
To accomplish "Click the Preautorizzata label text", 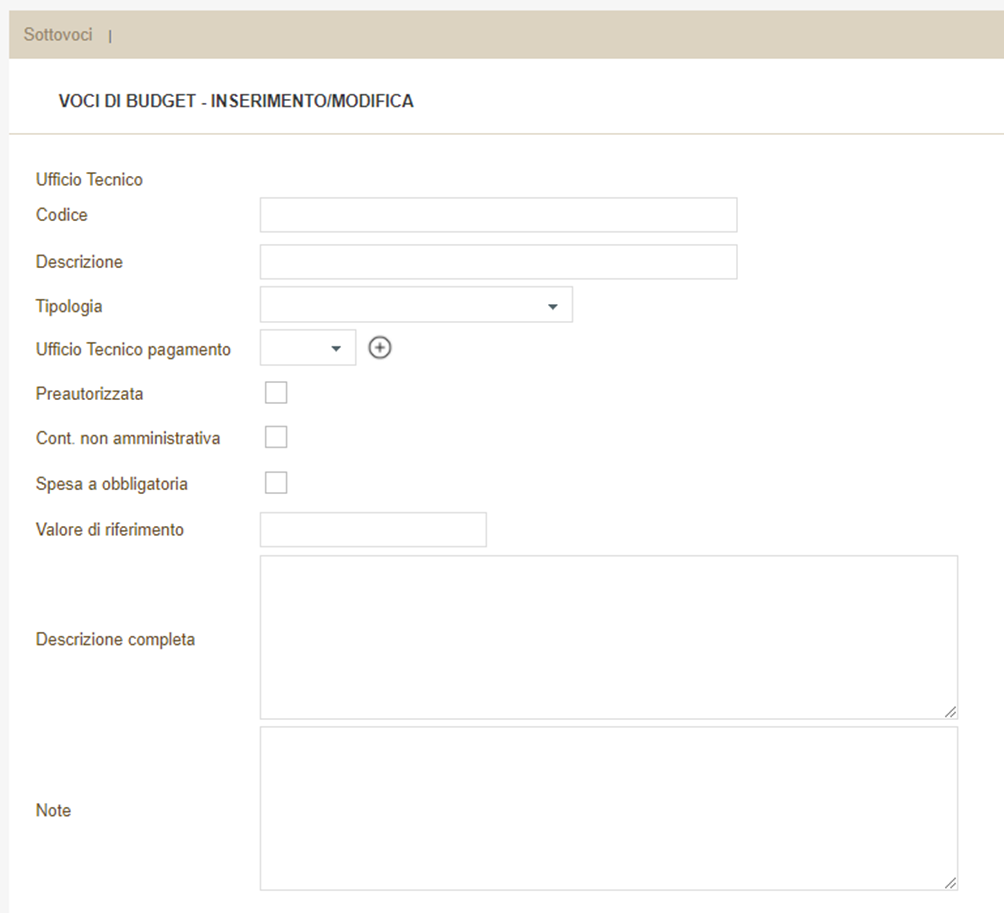I will pyautogui.click(x=90, y=394).
